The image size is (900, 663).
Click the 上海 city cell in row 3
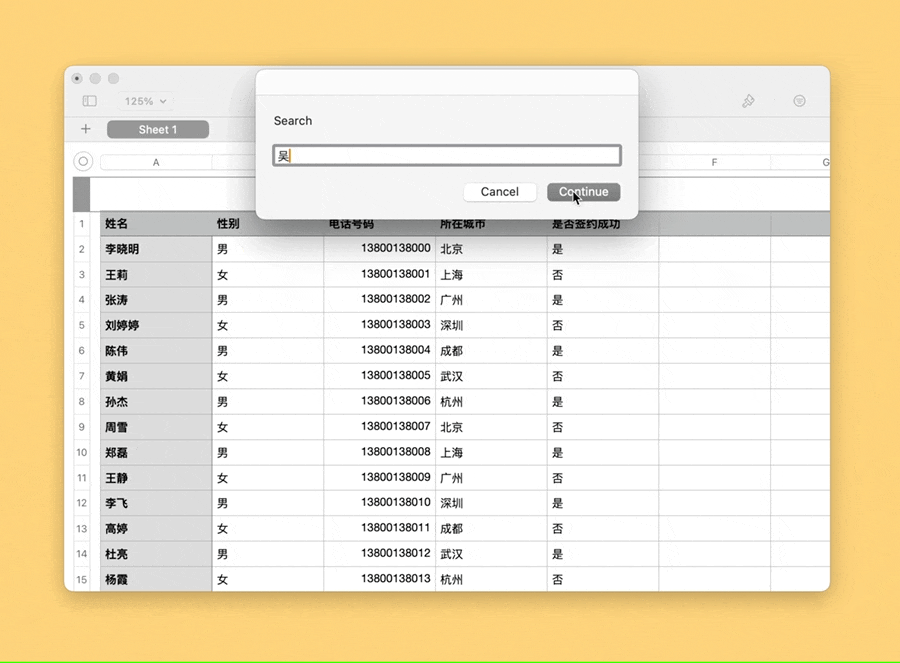click(491, 274)
